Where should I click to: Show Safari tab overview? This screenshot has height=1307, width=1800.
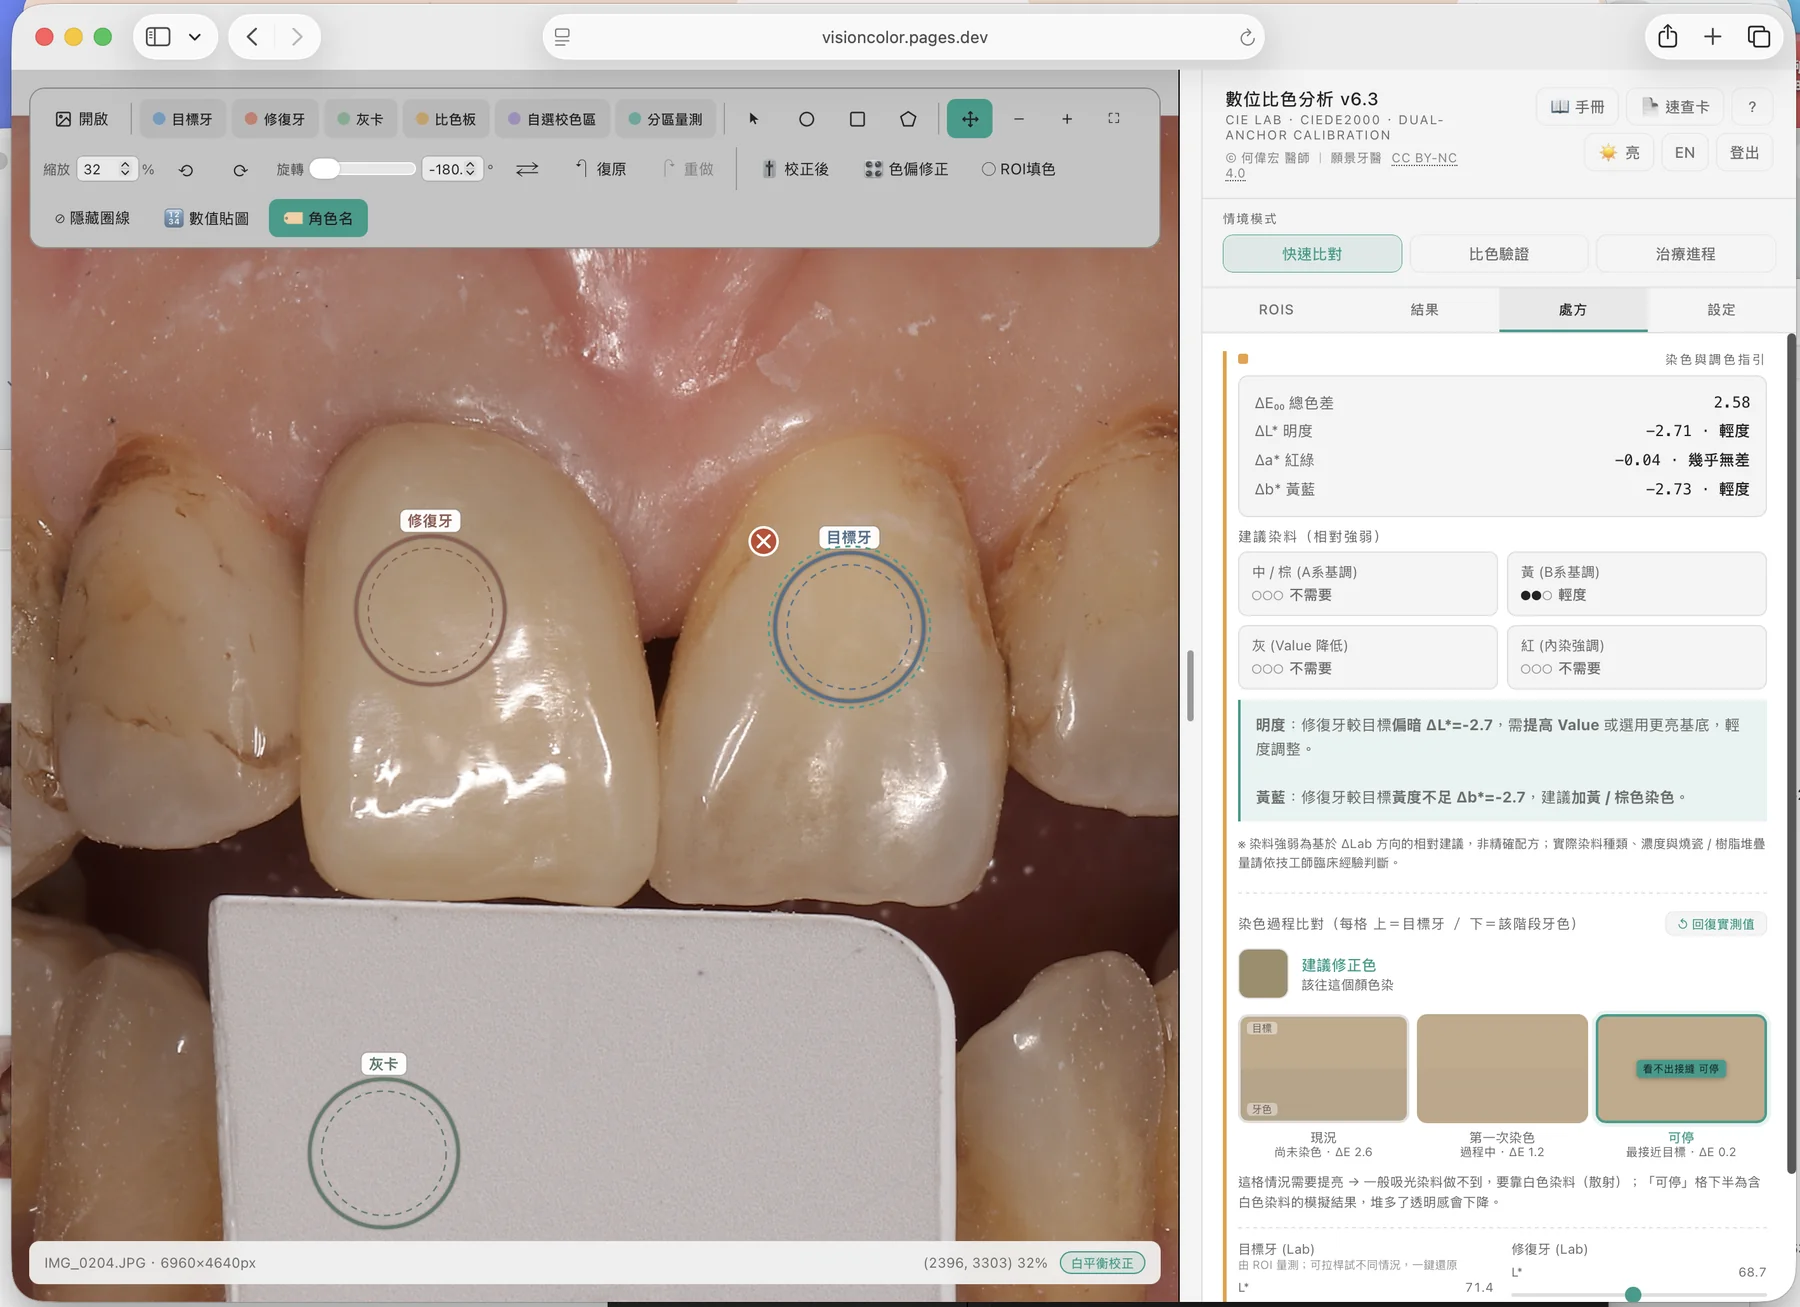point(1759,37)
